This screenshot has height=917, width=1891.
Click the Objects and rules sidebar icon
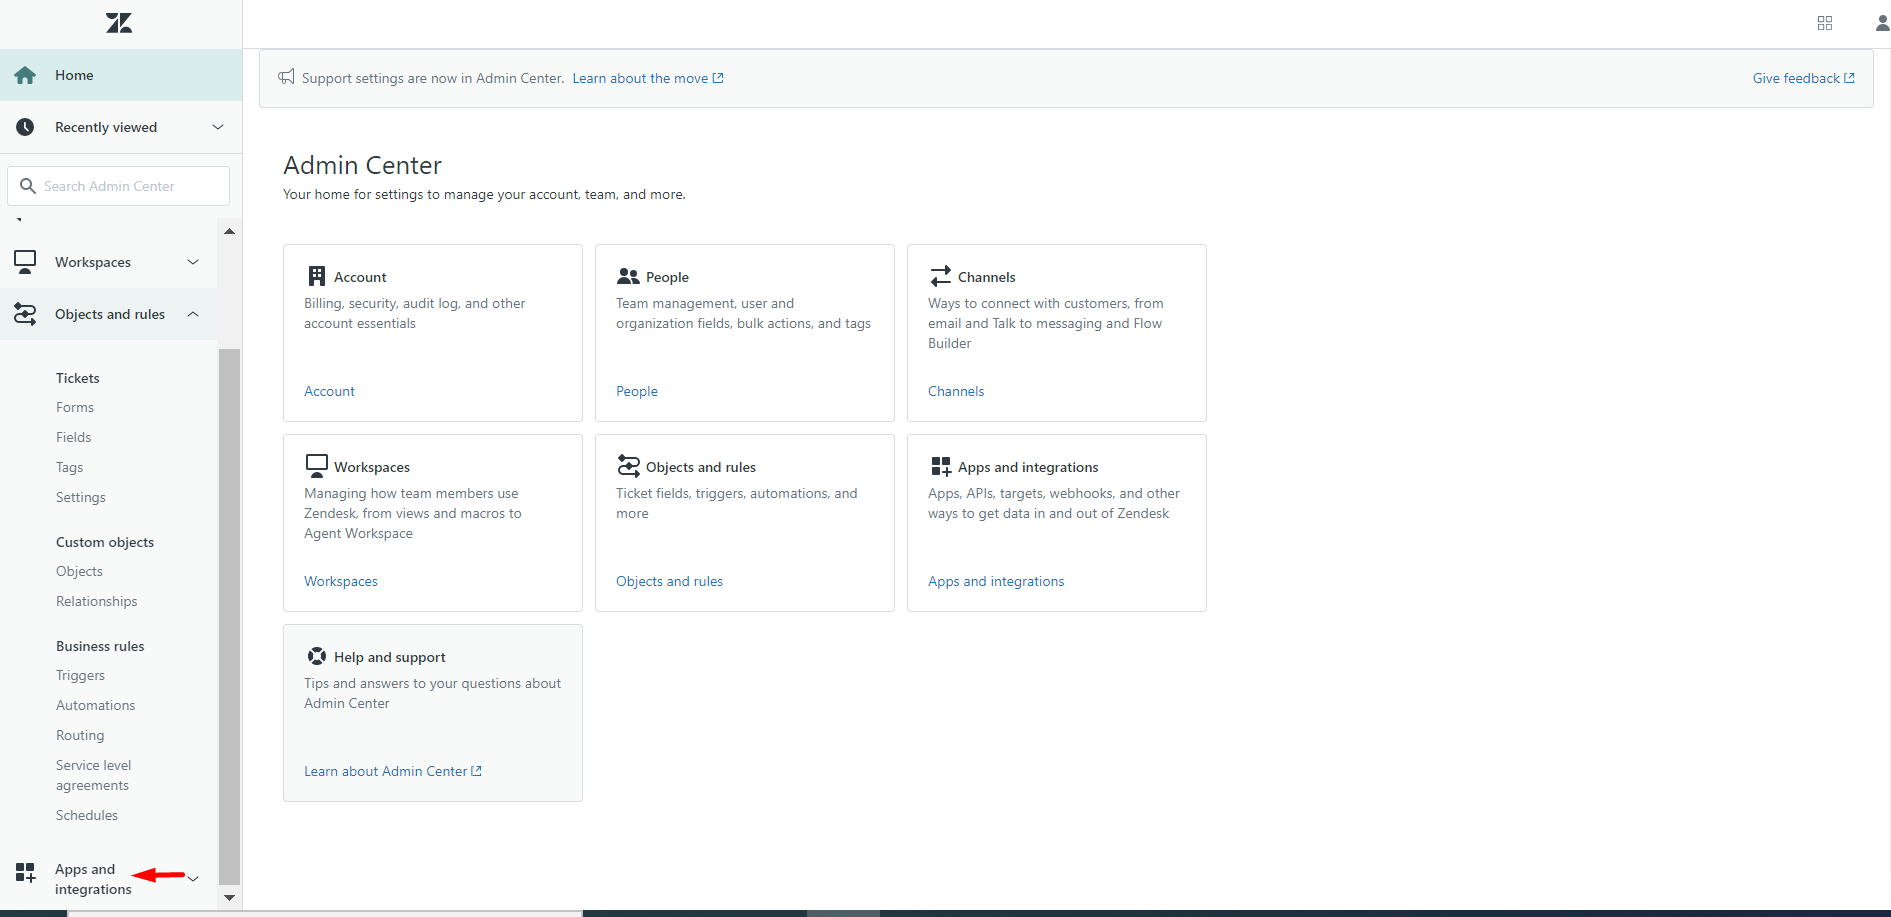point(25,314)
